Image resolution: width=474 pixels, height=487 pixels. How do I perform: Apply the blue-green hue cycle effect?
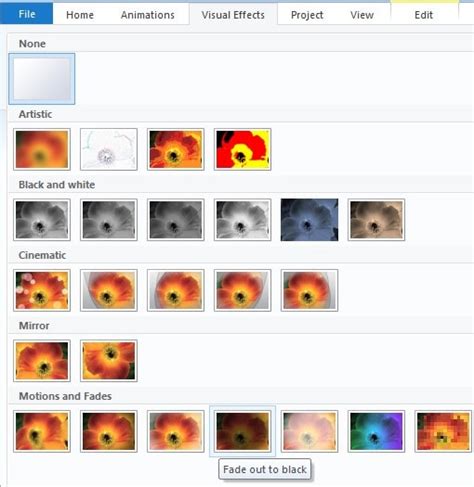click(x=376, y=431)
